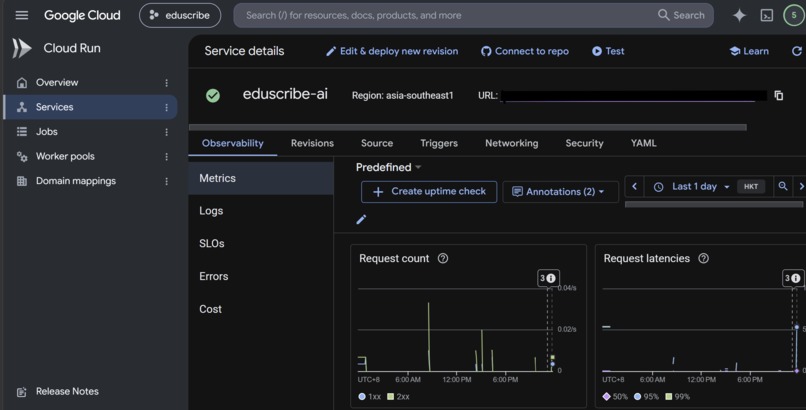
Task: Click the Domain mappings building icon
Action: (x=22, y=181)
